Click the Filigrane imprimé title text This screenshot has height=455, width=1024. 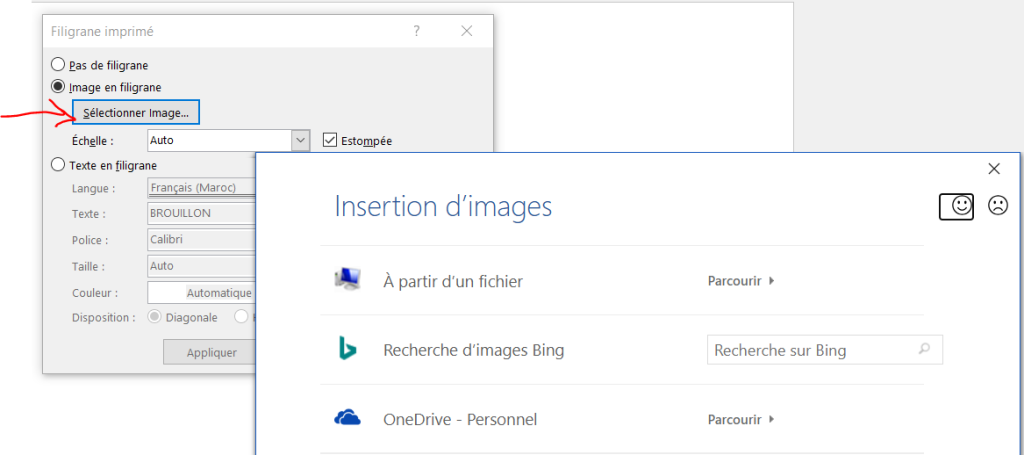103,31
